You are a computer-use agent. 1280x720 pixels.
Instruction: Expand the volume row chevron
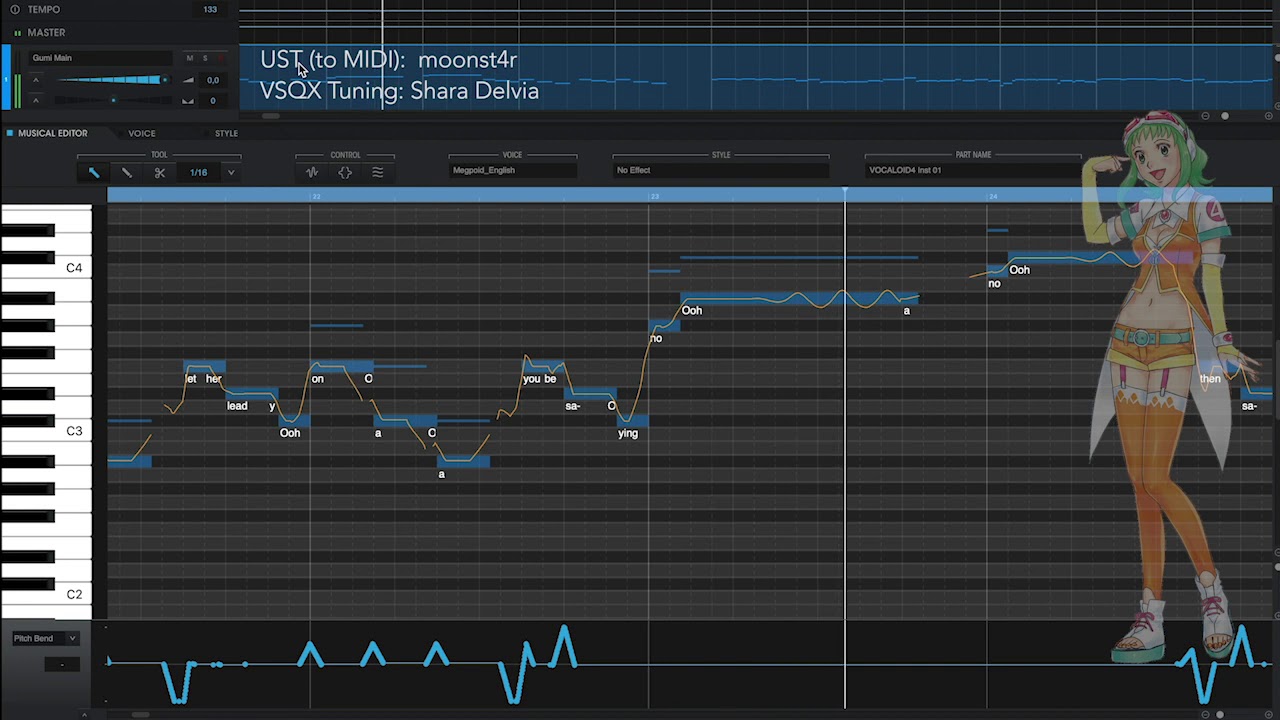[36, 80]
